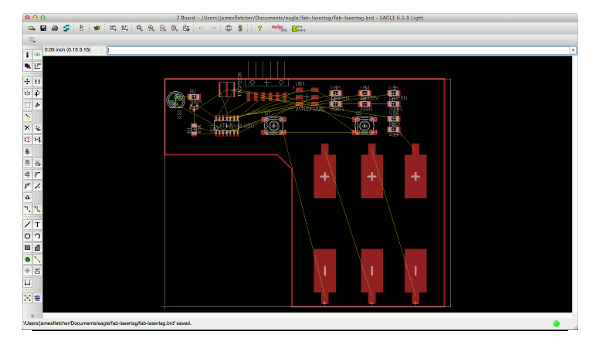This screenshot has height=360, width=600.
Task: Select the Attribute tool
Action: click(37, 271)
